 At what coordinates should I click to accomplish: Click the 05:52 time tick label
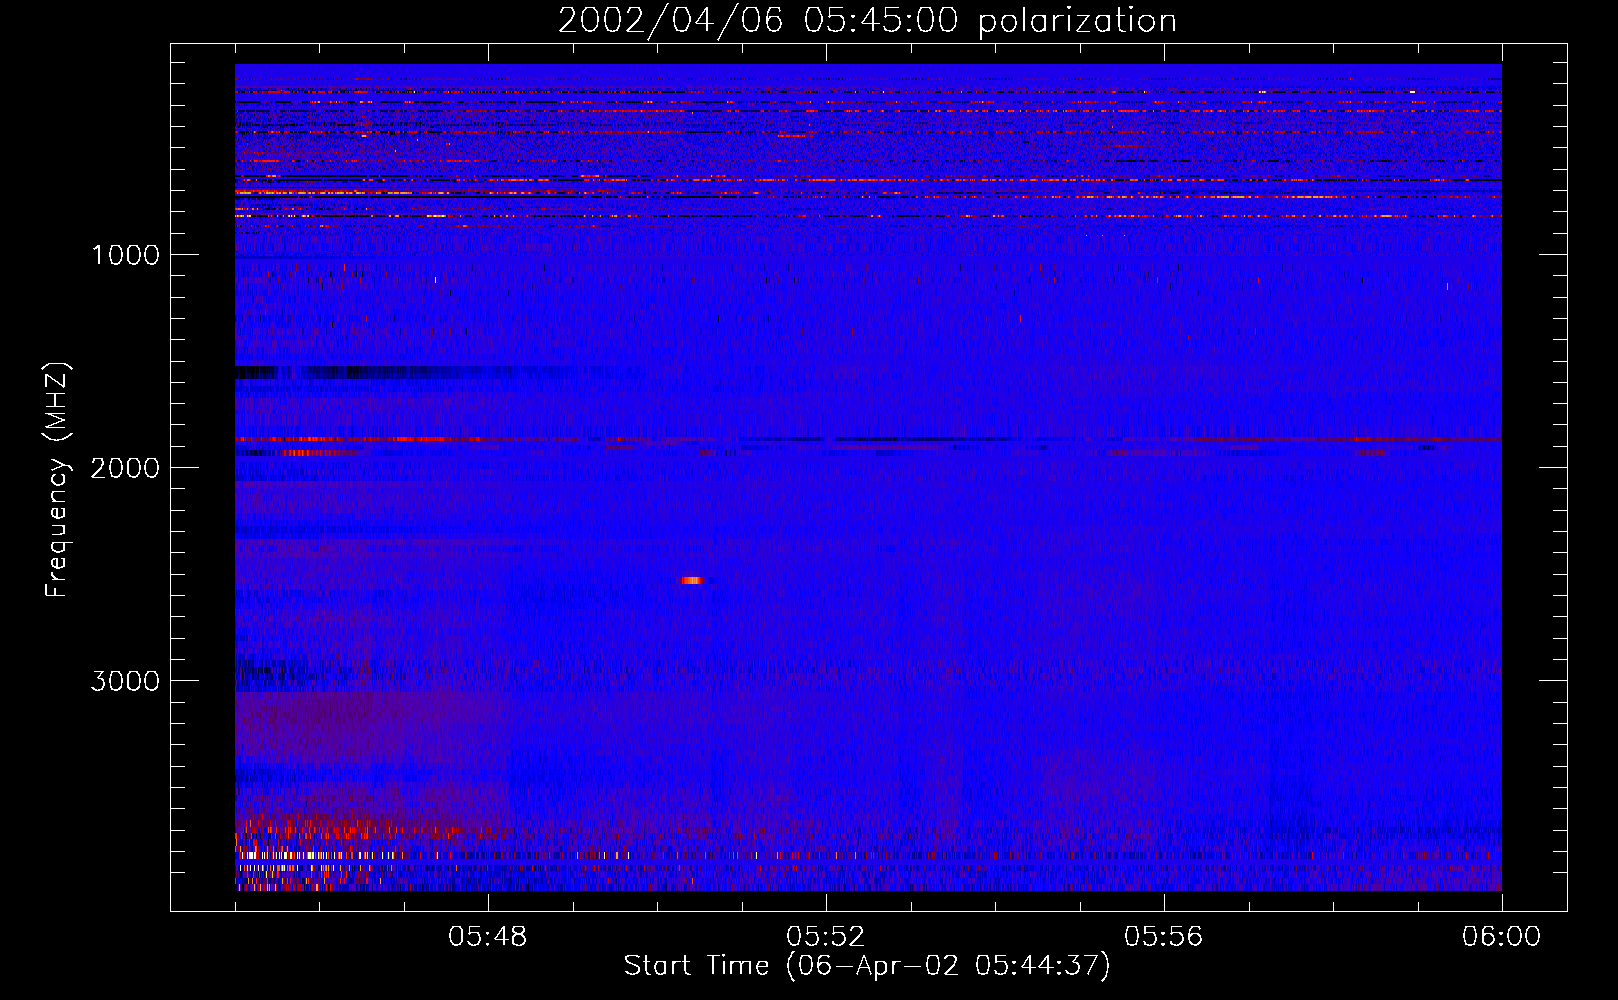(826, 937)
